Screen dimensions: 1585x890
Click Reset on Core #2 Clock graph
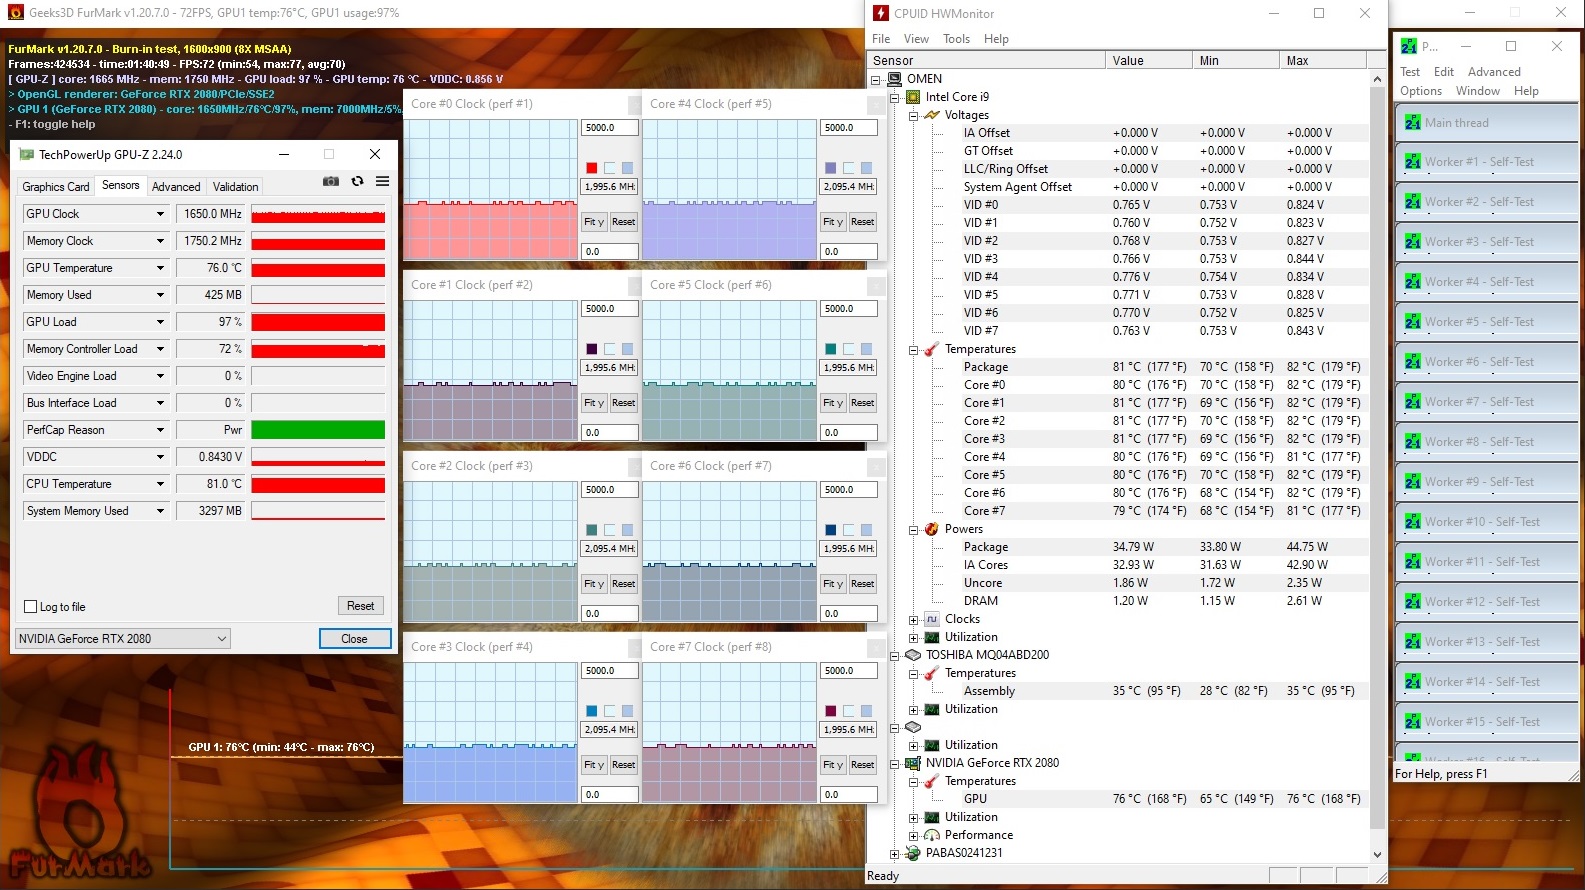[x=624, y=584]
